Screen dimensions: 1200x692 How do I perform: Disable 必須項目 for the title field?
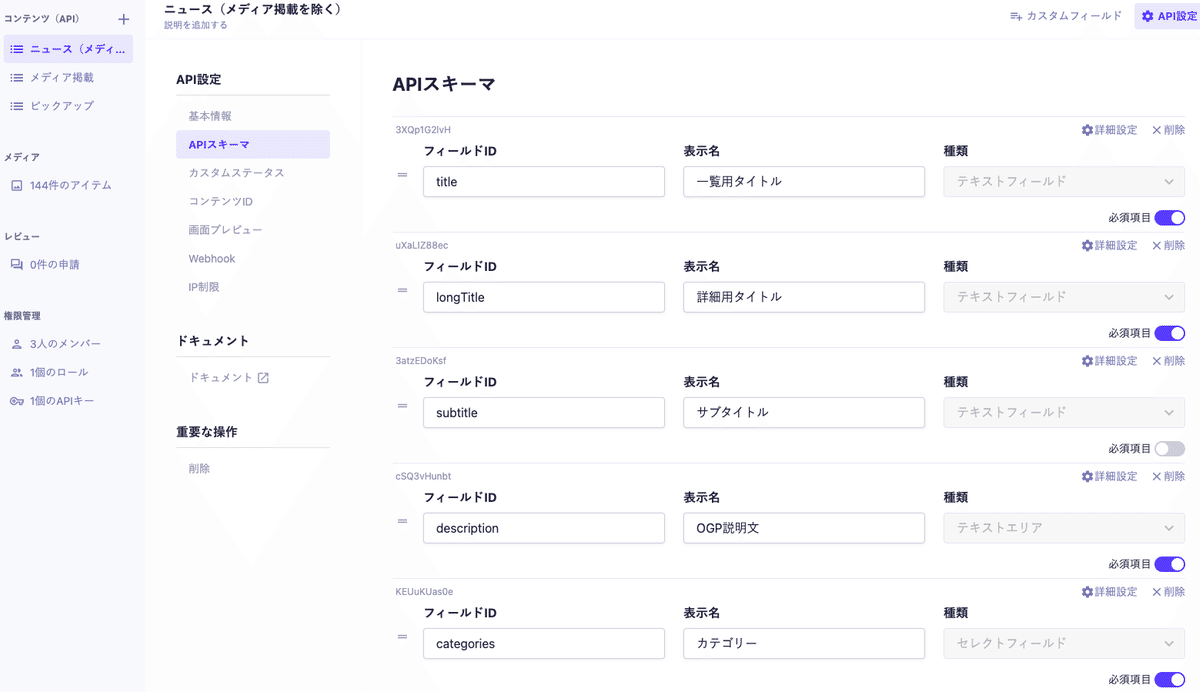pos(1169,217)
